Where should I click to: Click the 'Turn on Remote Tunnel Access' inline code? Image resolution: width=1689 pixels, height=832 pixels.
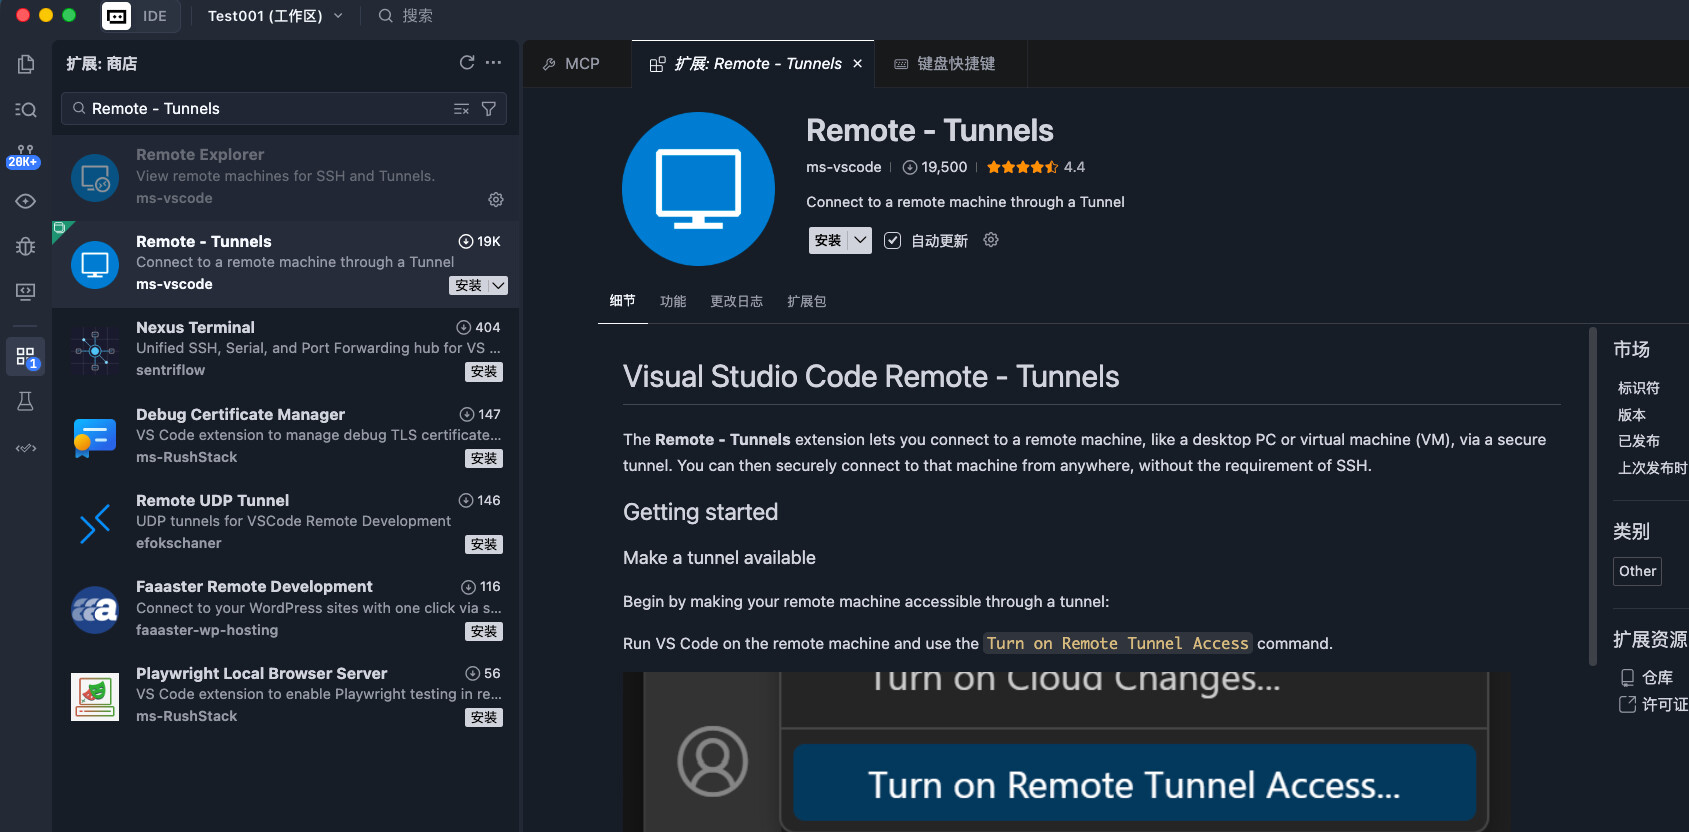click(1118, 643)
